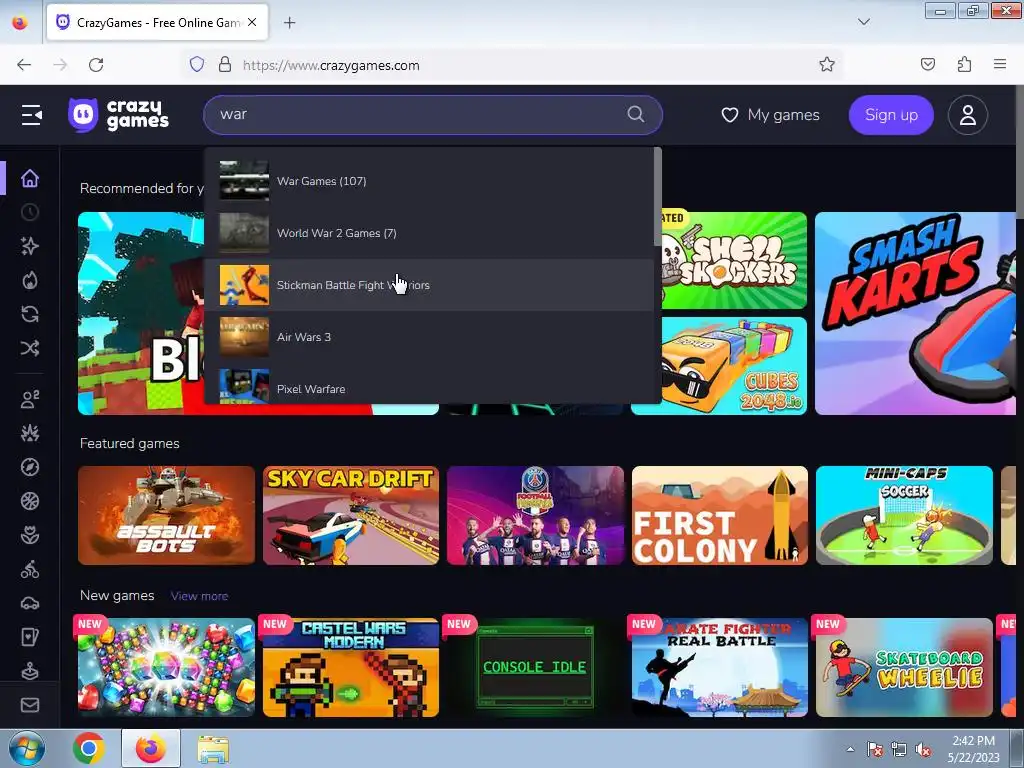Select the CrazyGames browser tab
Viewport: 1024px width, 768px height.
[x=157, y=23]
